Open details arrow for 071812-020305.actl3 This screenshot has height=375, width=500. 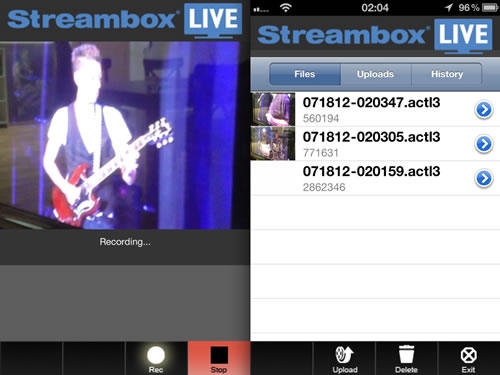(484, 144)
